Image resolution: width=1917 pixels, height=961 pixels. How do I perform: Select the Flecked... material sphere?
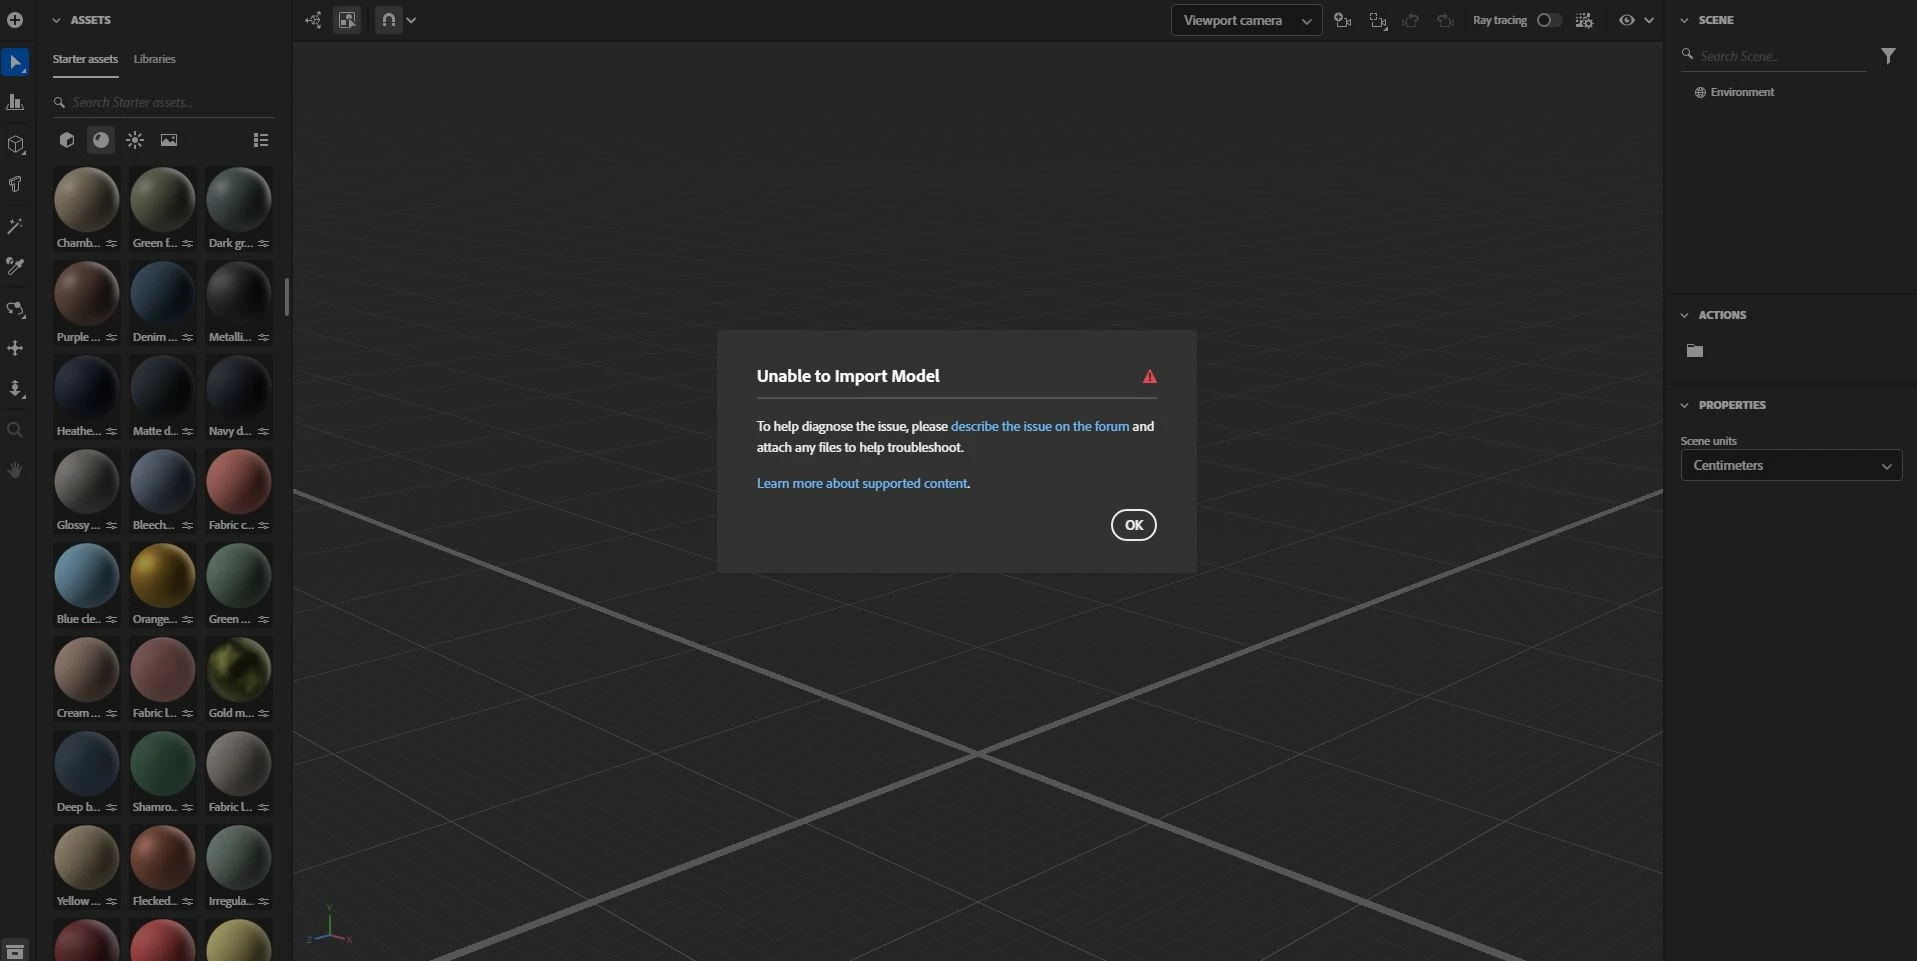coord(163,857)
